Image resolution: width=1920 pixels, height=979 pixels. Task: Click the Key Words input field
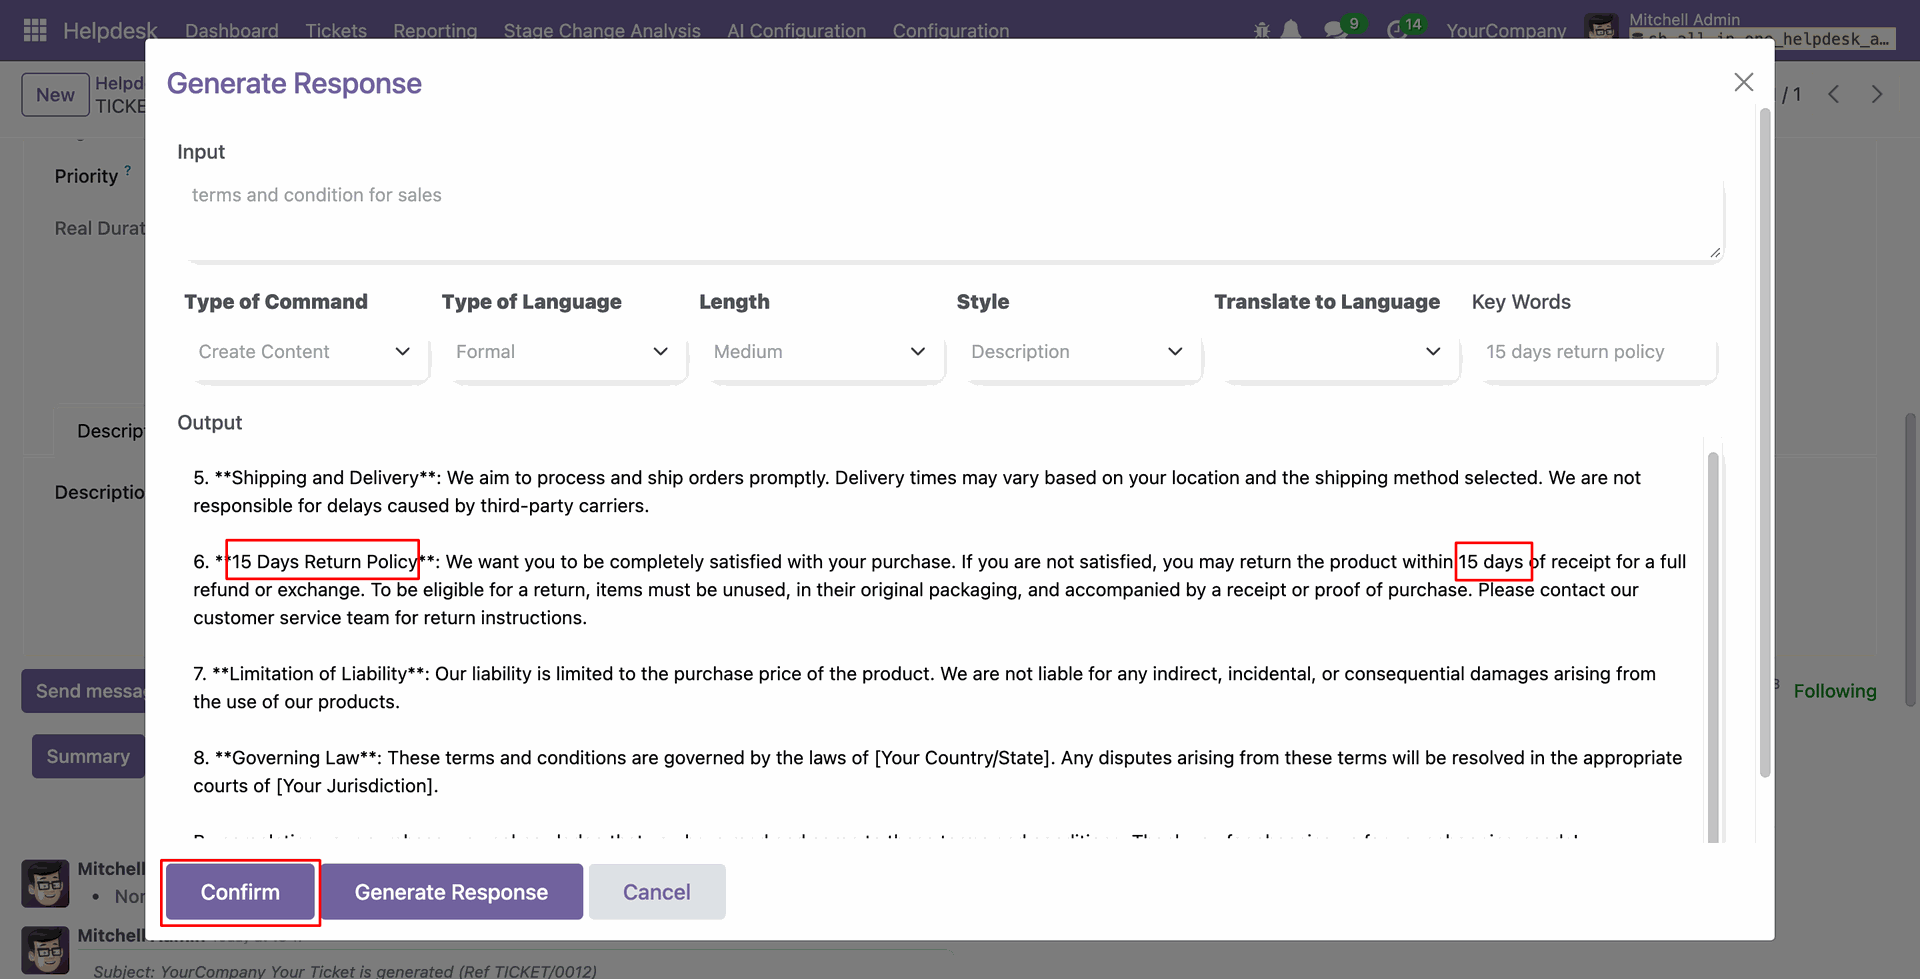coord(1598,352)
